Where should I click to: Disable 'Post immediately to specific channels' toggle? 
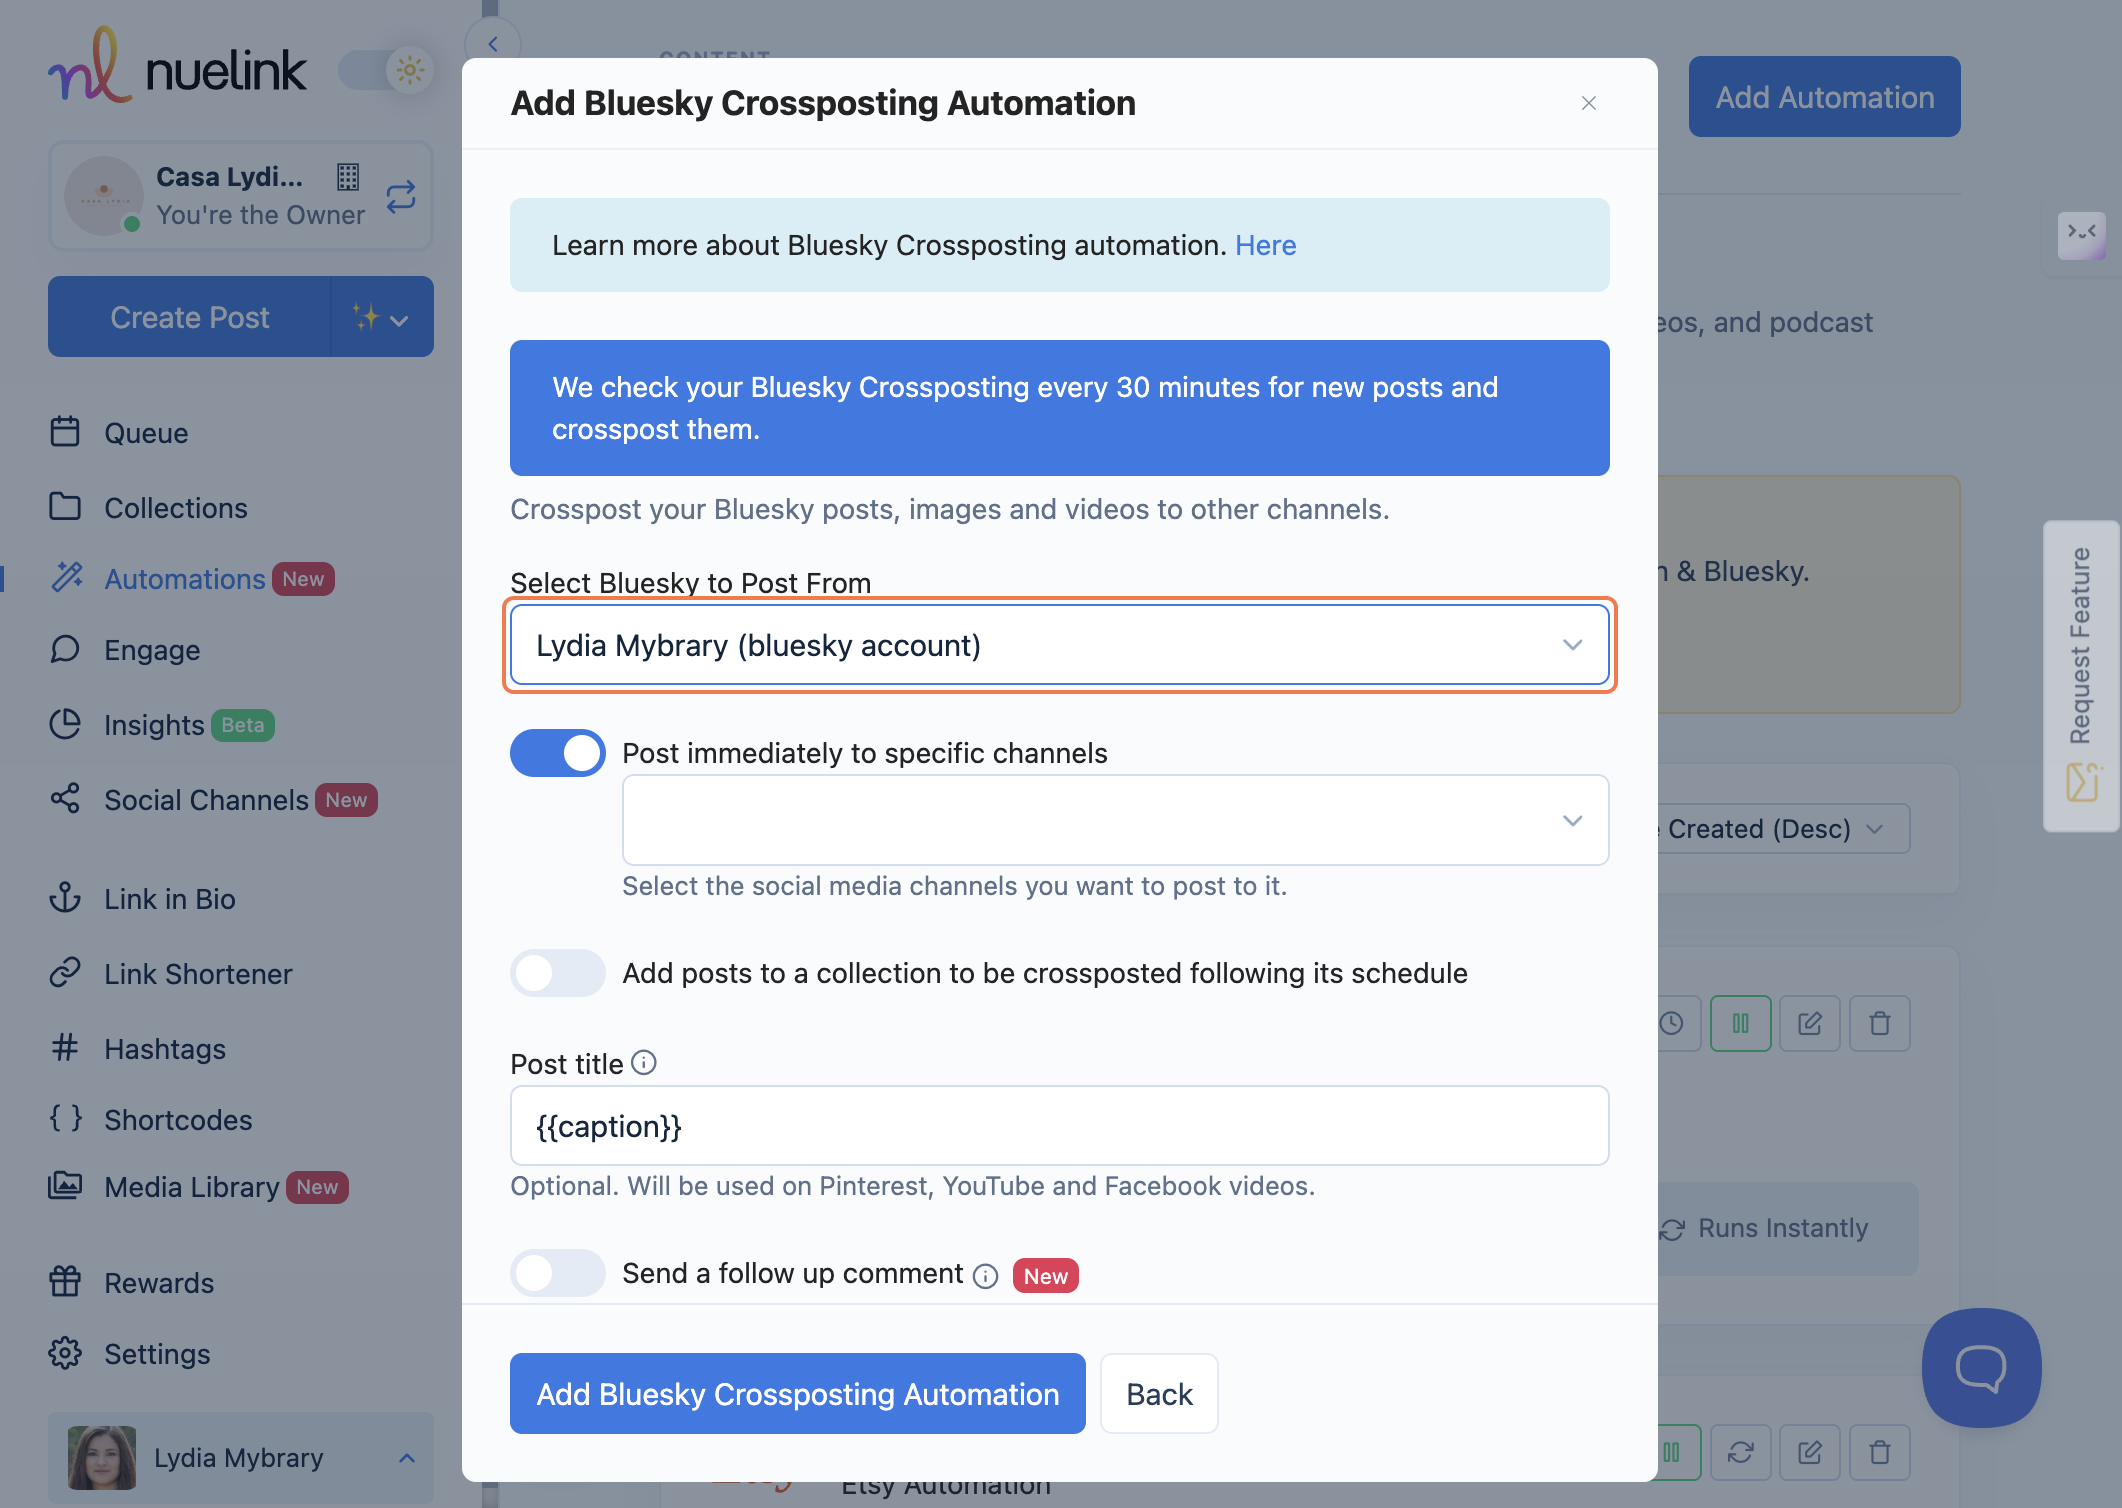tap(557, 753)
